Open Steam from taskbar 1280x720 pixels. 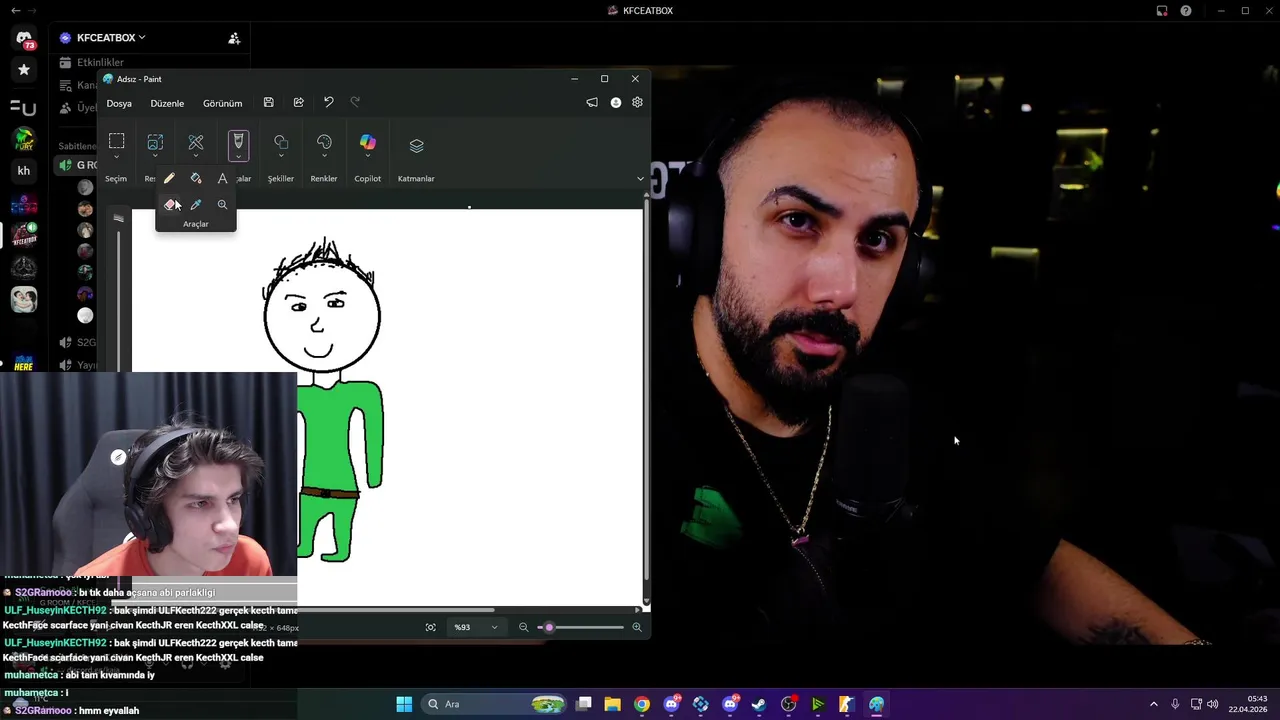759,704
